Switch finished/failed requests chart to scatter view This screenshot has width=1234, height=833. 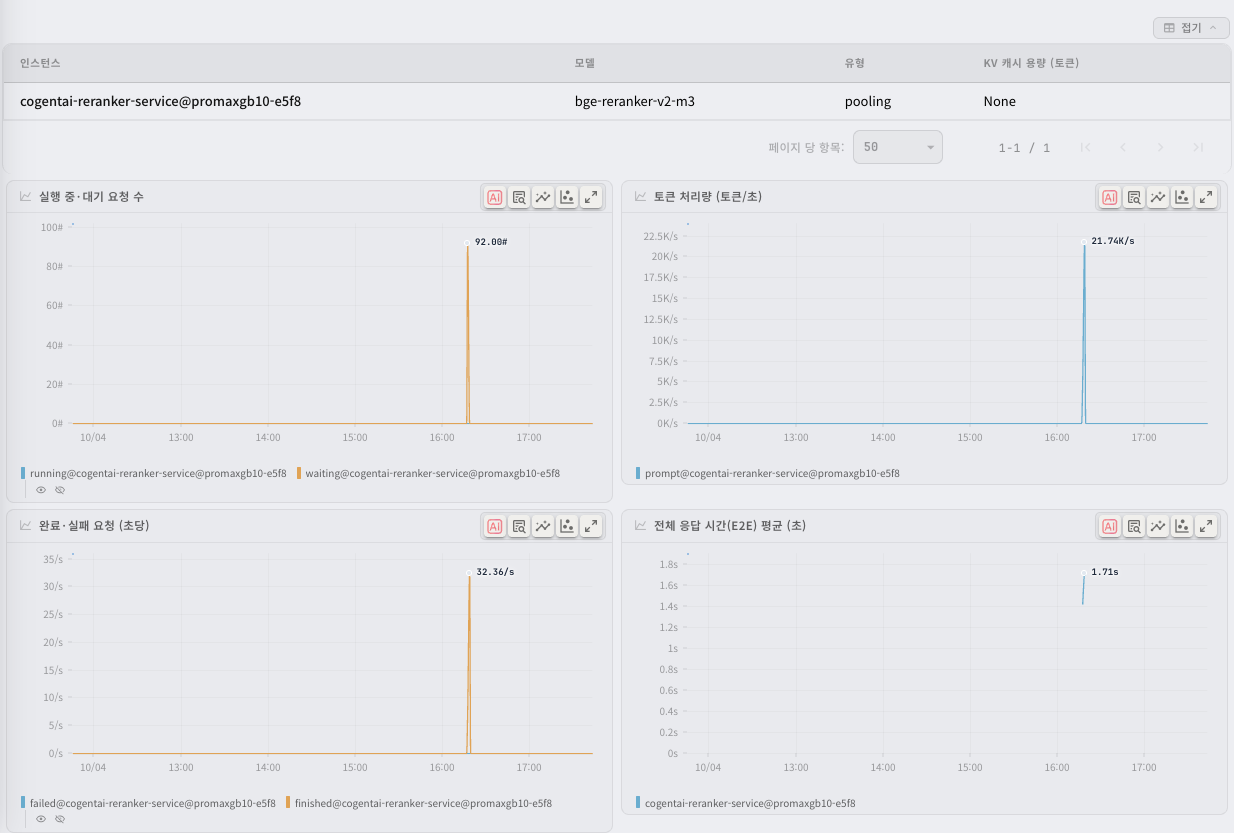pyautogui.click(x=567, y=526)
